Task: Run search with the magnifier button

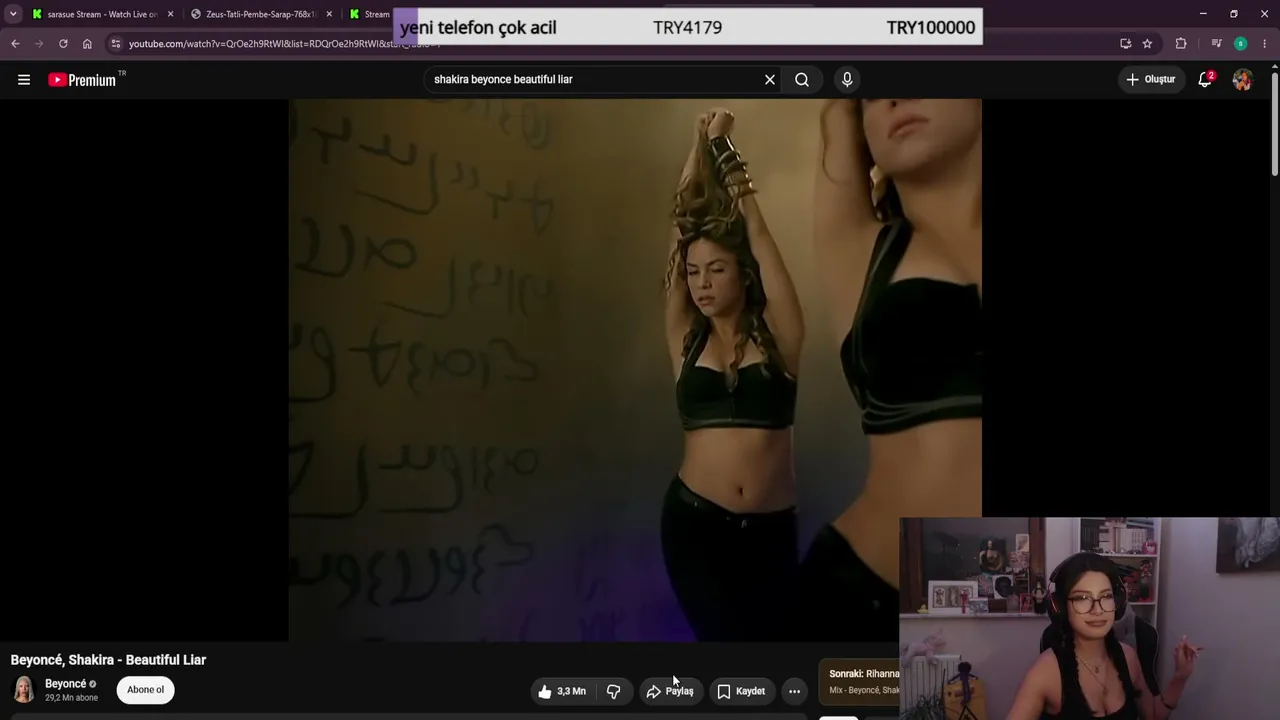Action: coord(802,80)
